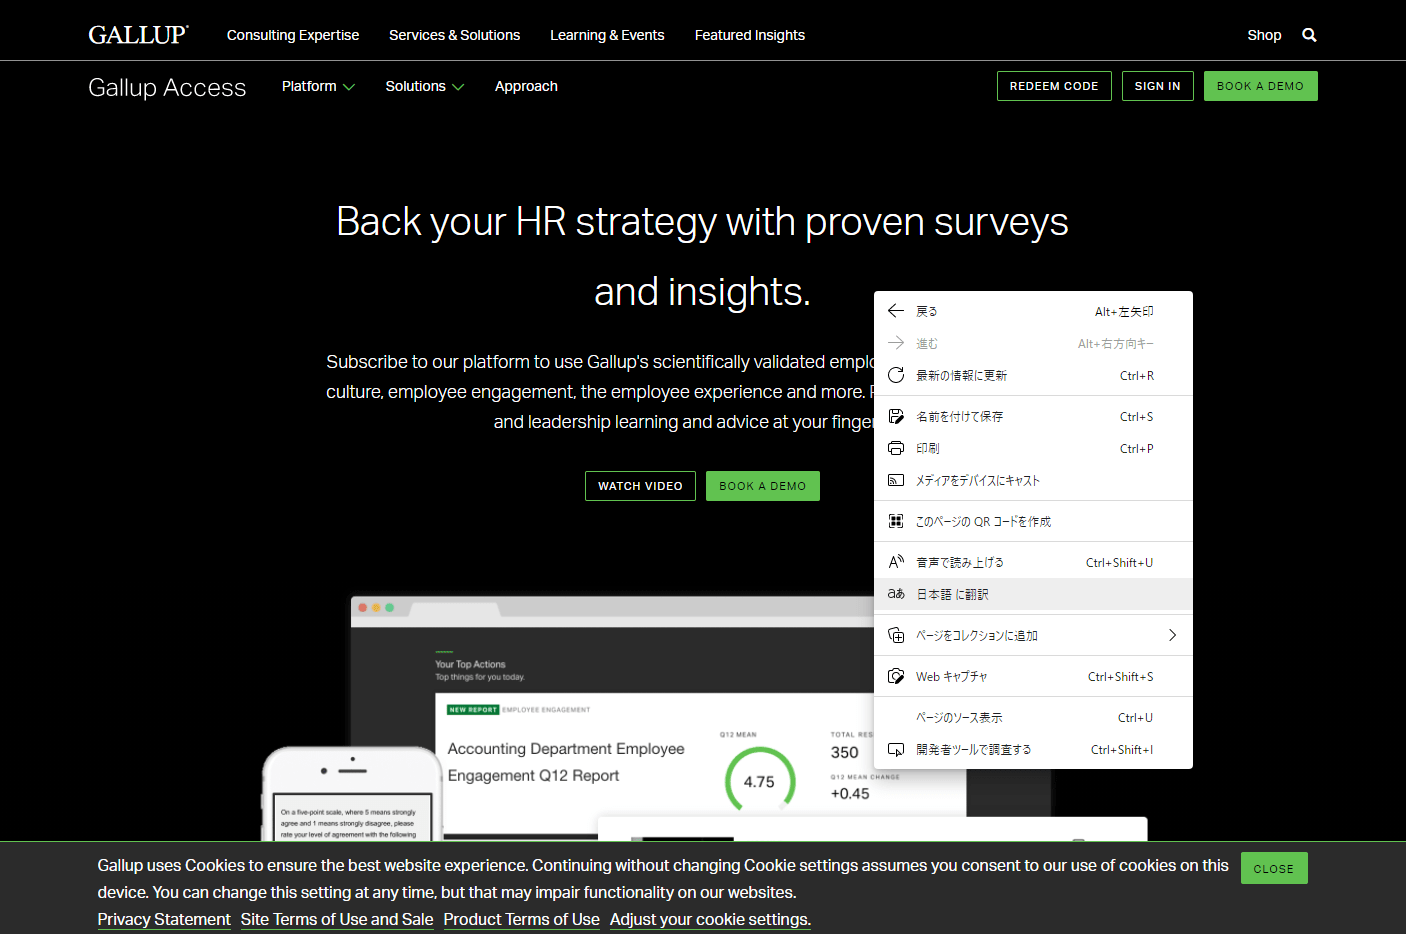Select 最新の情報に更新 menu item
Screen dimensions: 1406x934
(1033, 375)
